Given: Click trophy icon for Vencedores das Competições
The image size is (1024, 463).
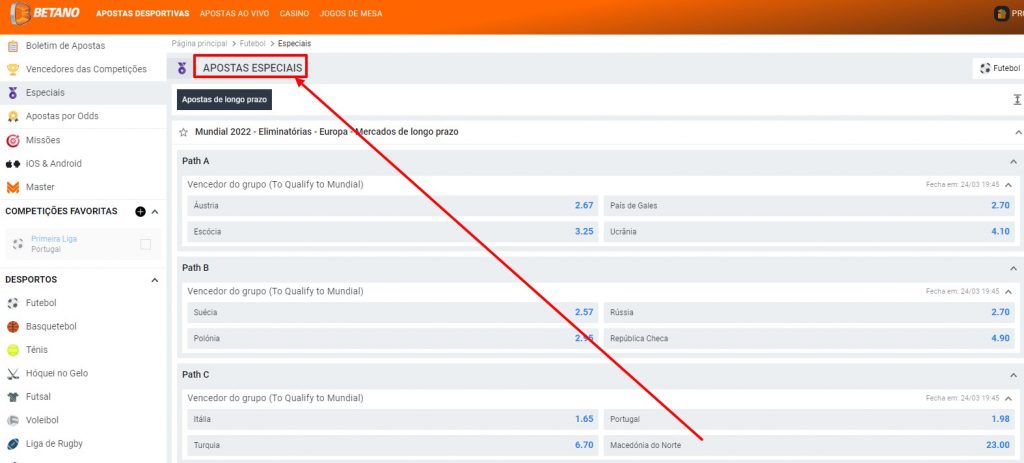Looking at the screenshot, I should [x=12, y=69].
